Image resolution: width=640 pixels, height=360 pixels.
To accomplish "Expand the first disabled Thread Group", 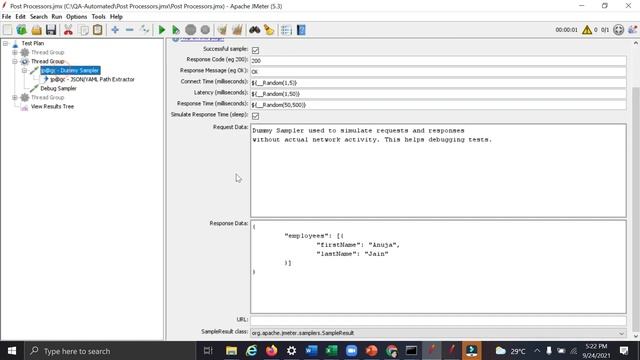I will tap(15, 52).
